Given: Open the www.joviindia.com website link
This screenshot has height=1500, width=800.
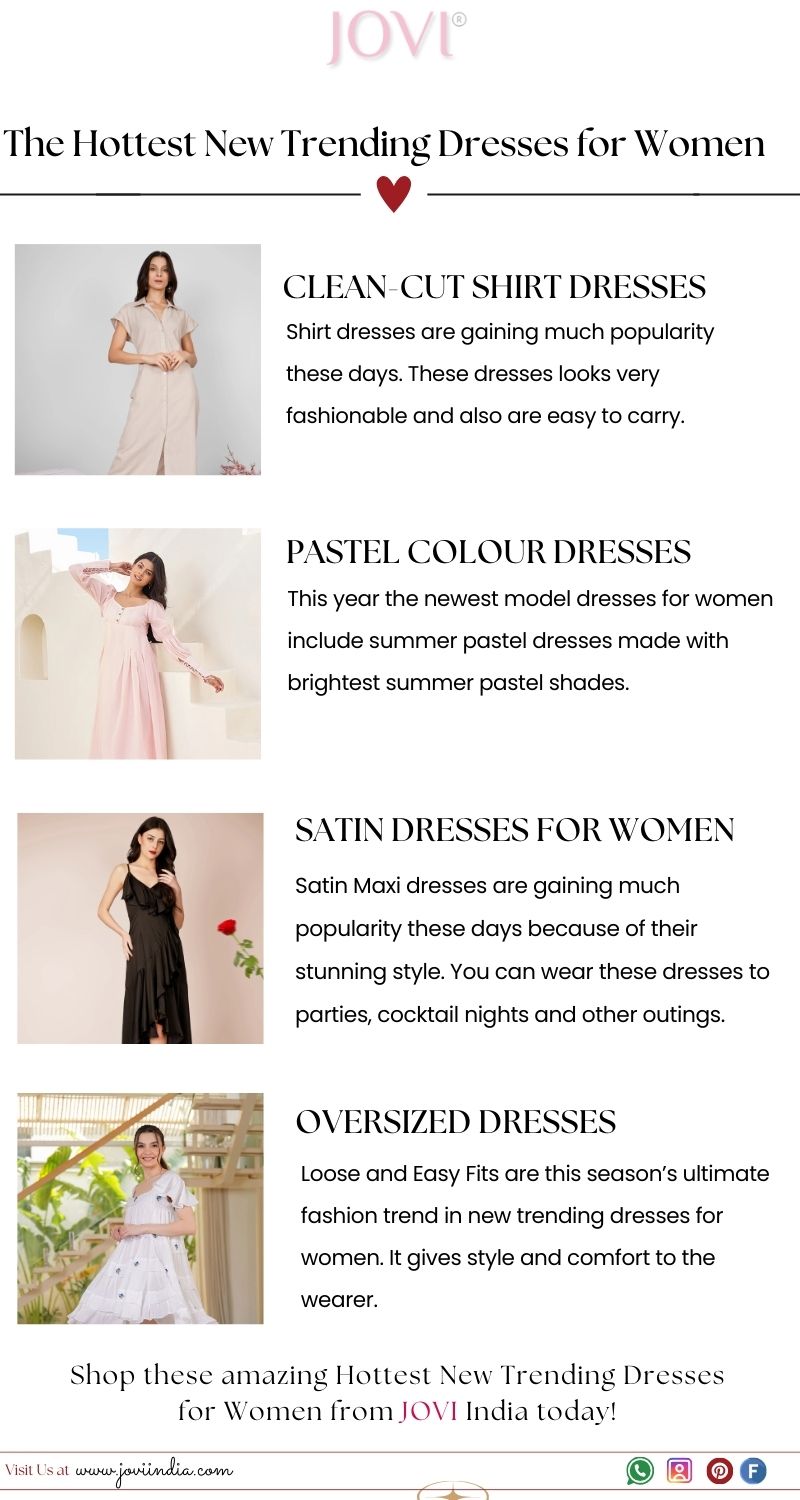Looking at the screenshot, I should pyautogui.click(x=154, y=1471).
